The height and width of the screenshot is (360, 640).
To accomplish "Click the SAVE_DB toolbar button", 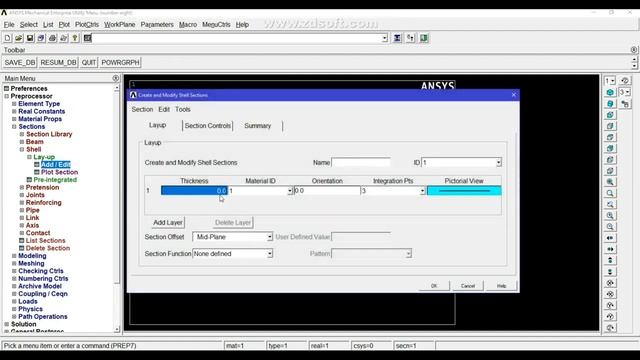I will (20, 62).
